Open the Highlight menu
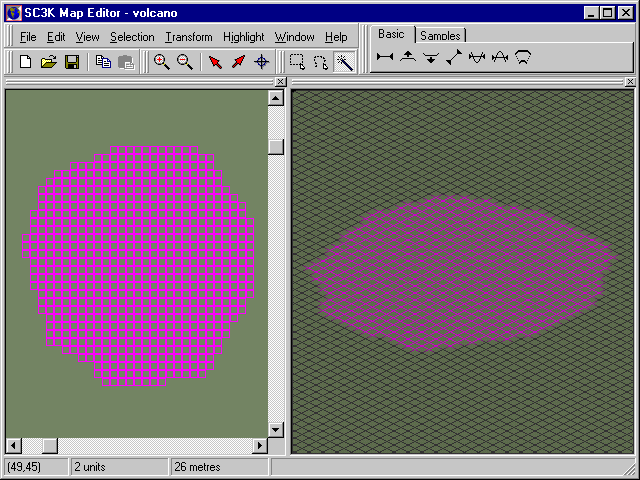The width and height of the screenshot is (640, 480). tap(244, 37)
